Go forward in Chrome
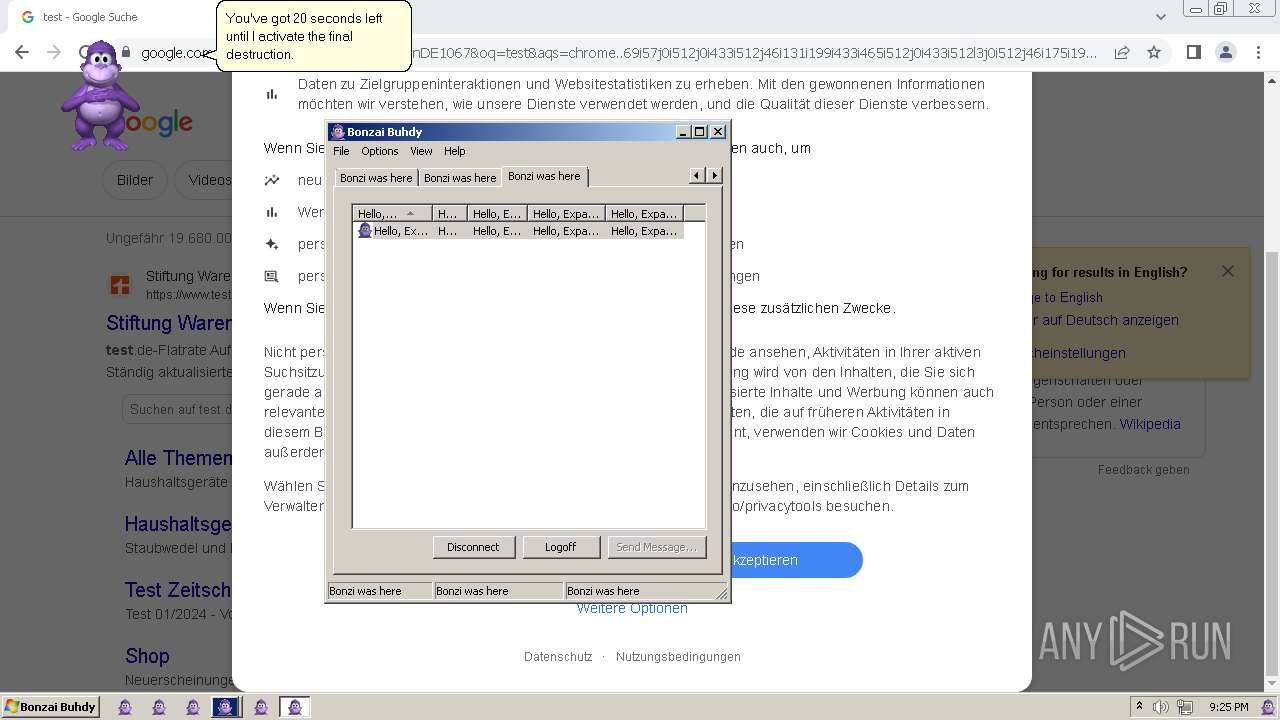The image size is (1280, 720). point(54,53)
